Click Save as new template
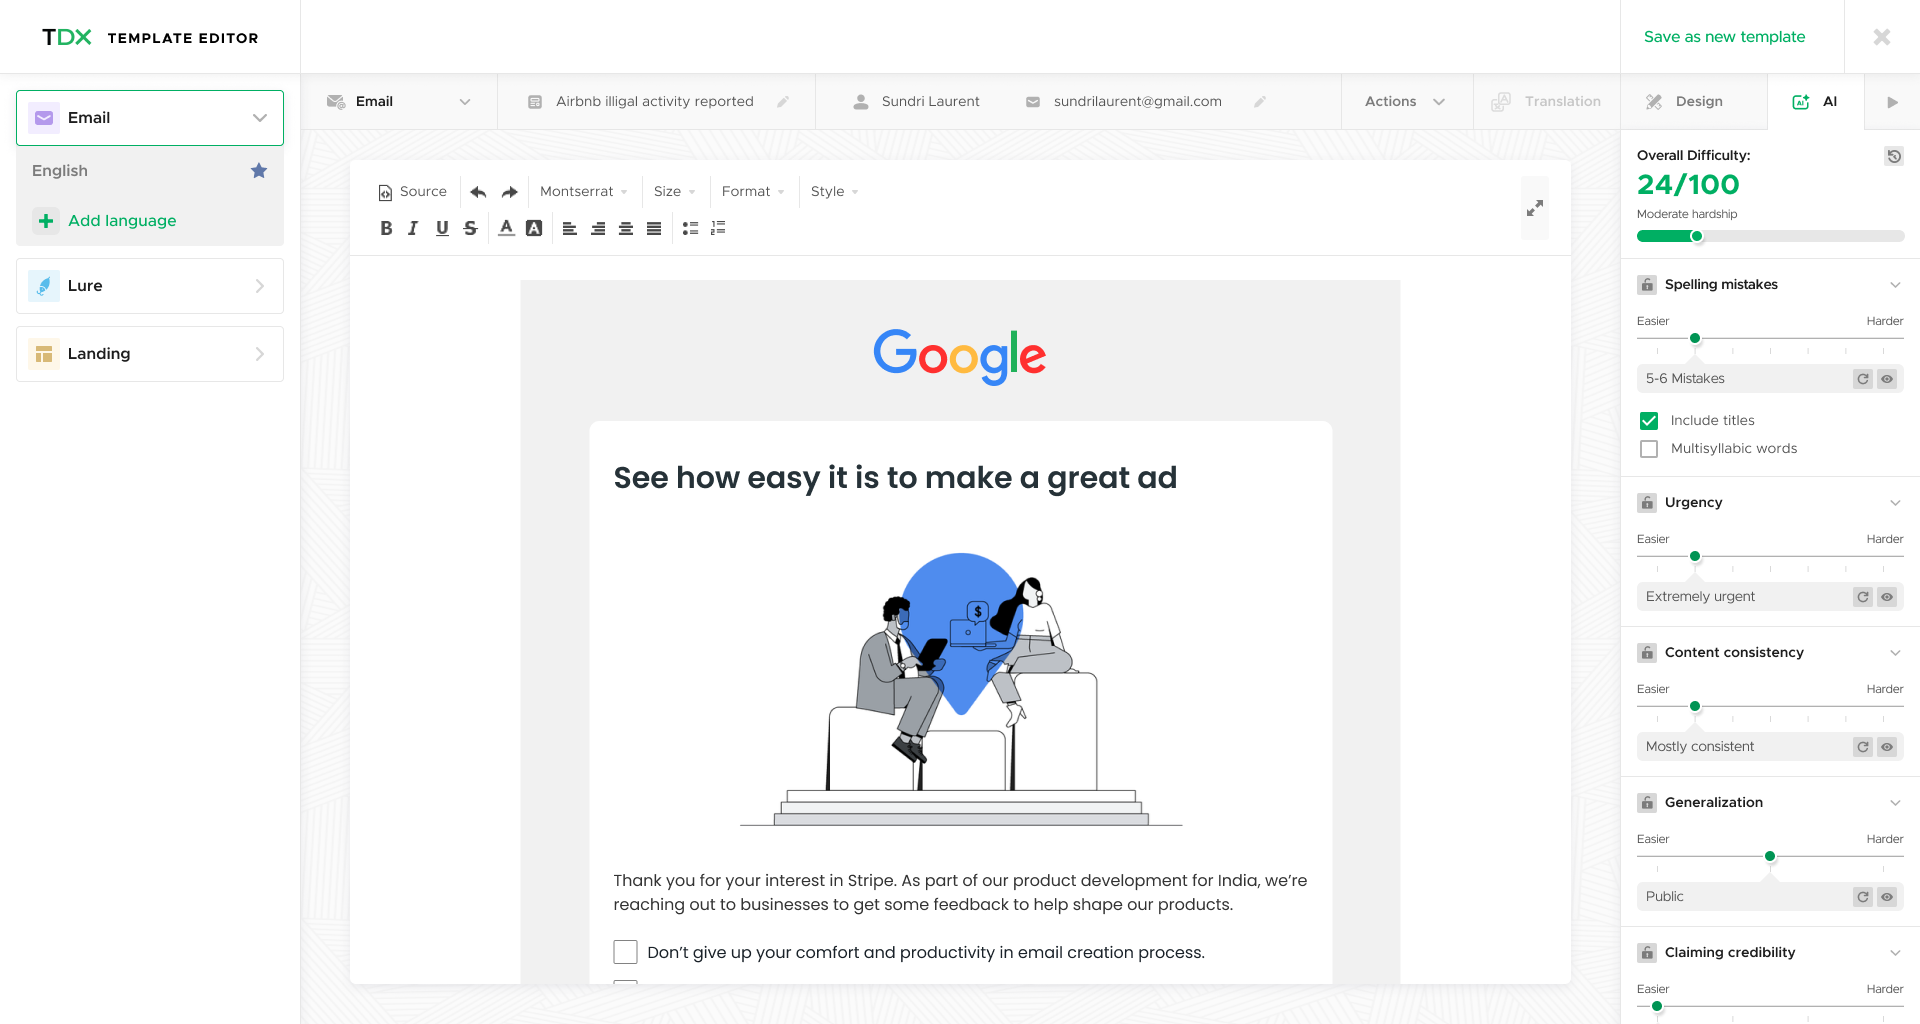Viewport: 1920px width, 1024px height. pos(1724,37)
